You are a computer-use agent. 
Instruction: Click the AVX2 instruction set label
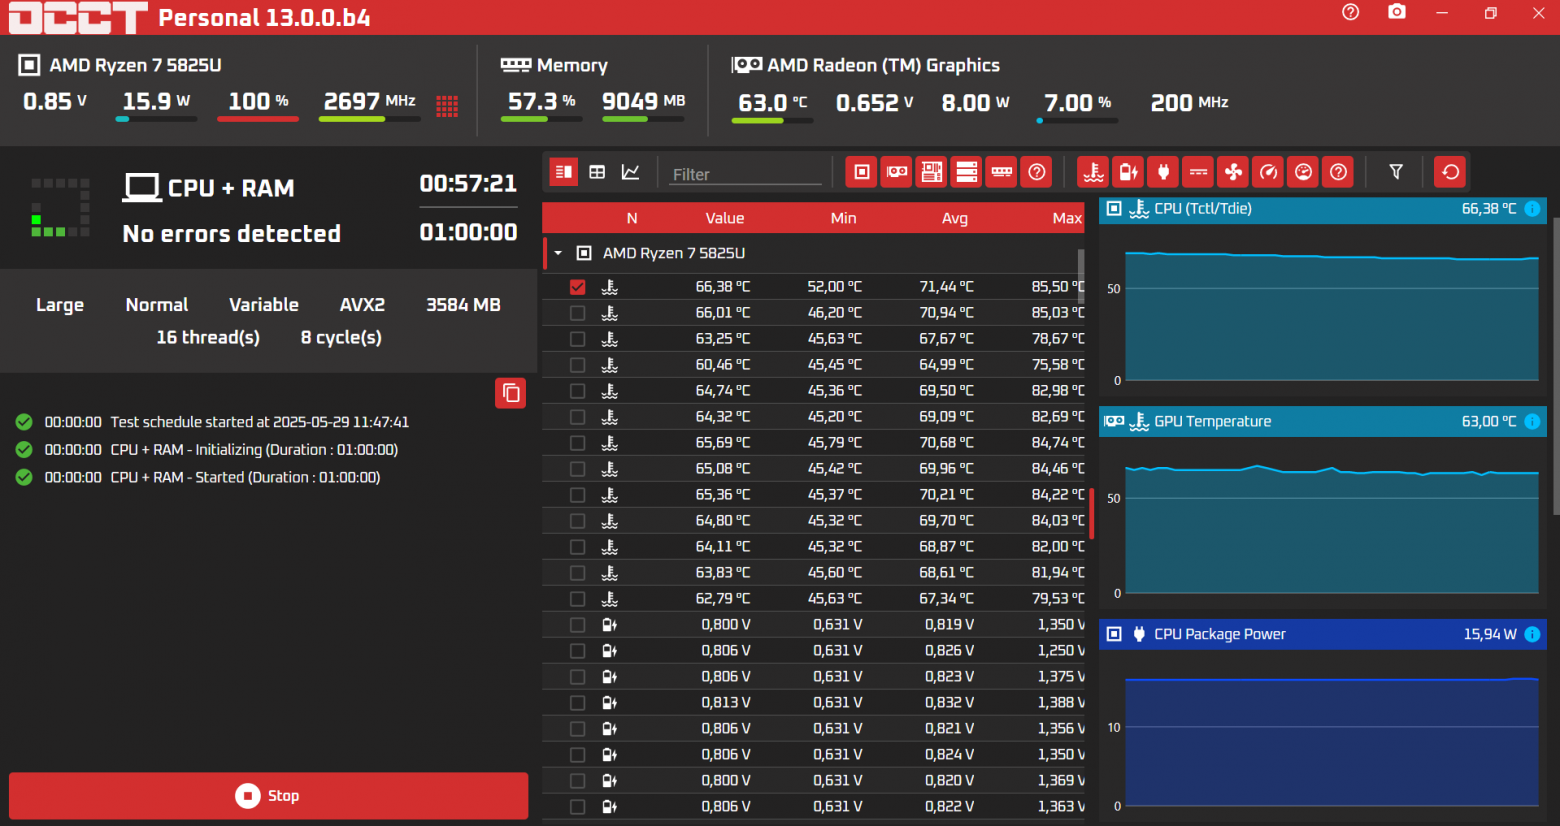pos(362,305)
